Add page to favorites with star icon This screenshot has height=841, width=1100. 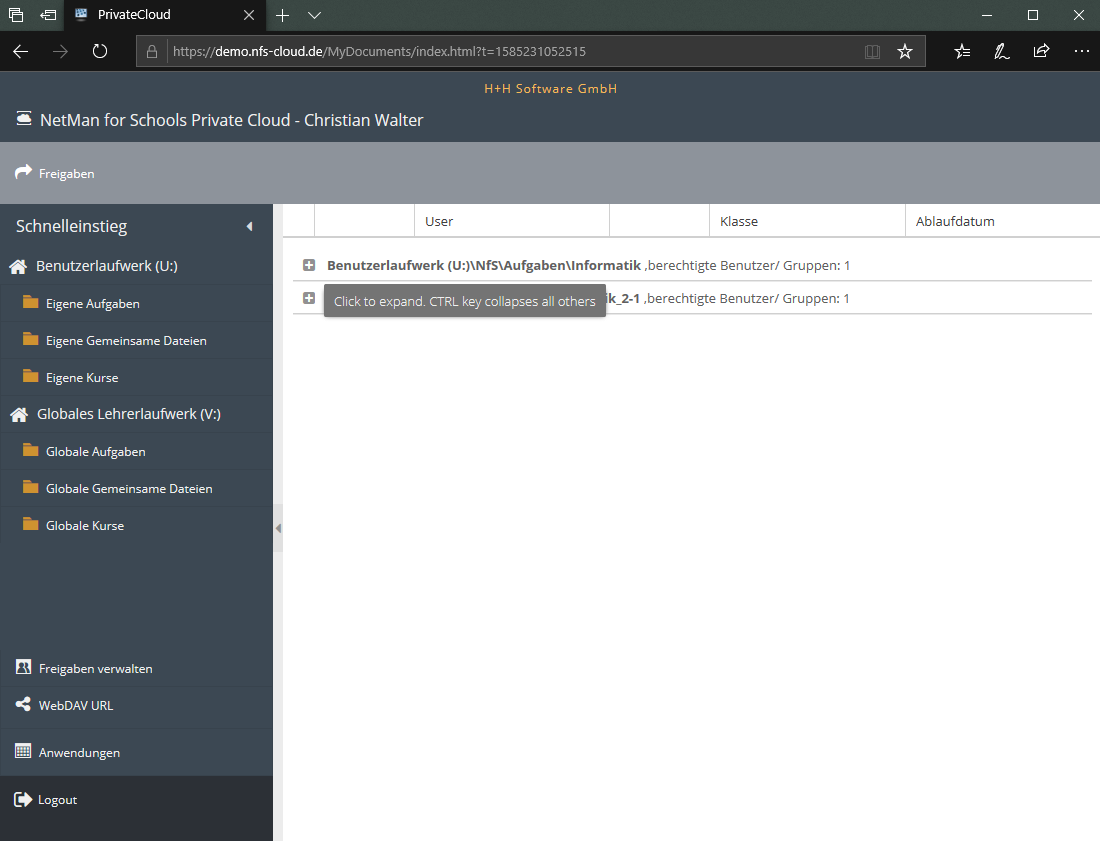click(905, 51)
